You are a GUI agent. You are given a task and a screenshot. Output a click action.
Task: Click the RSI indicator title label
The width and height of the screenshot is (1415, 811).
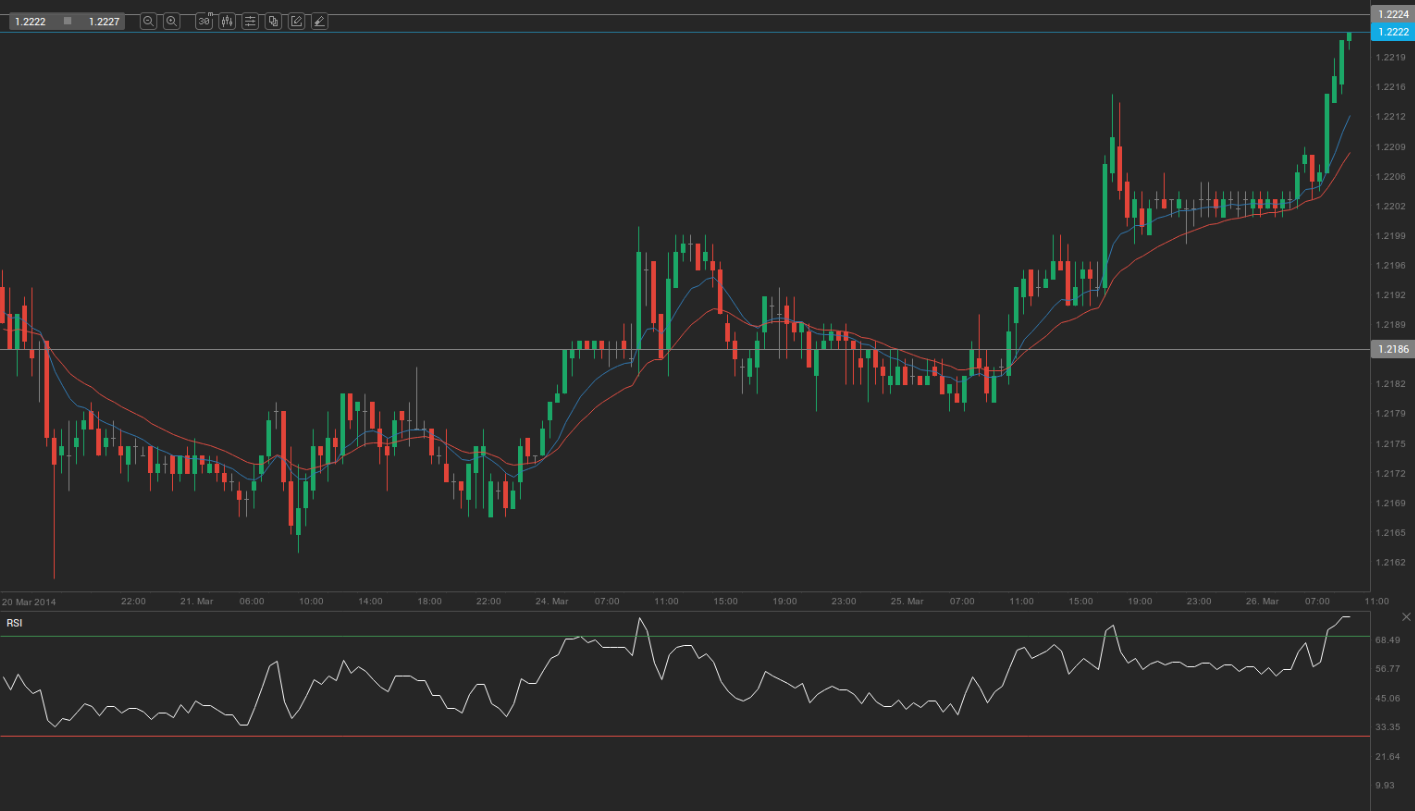(x=14, y=623)
